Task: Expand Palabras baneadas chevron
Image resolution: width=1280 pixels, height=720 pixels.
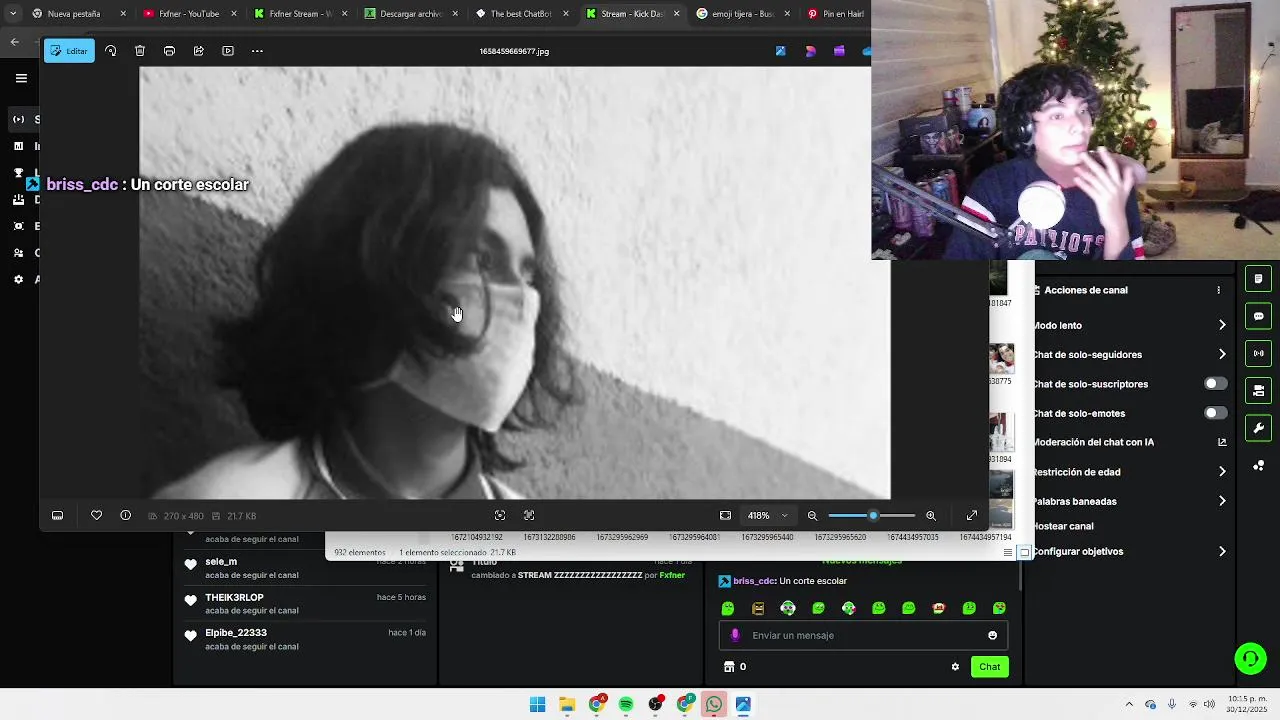Action: tap(1222, 501)
